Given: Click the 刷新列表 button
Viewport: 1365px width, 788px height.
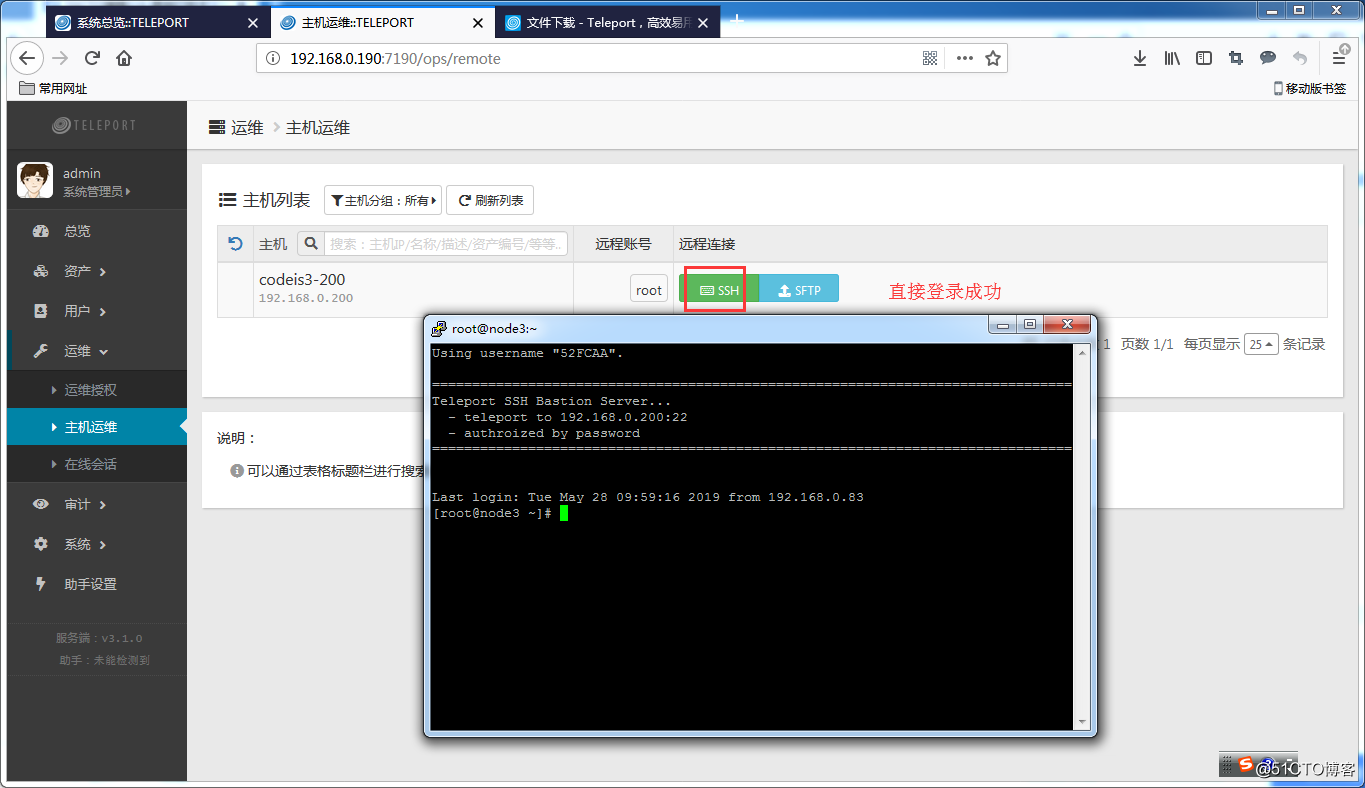Looking at the screenshot, I should (x=490, y=200).
